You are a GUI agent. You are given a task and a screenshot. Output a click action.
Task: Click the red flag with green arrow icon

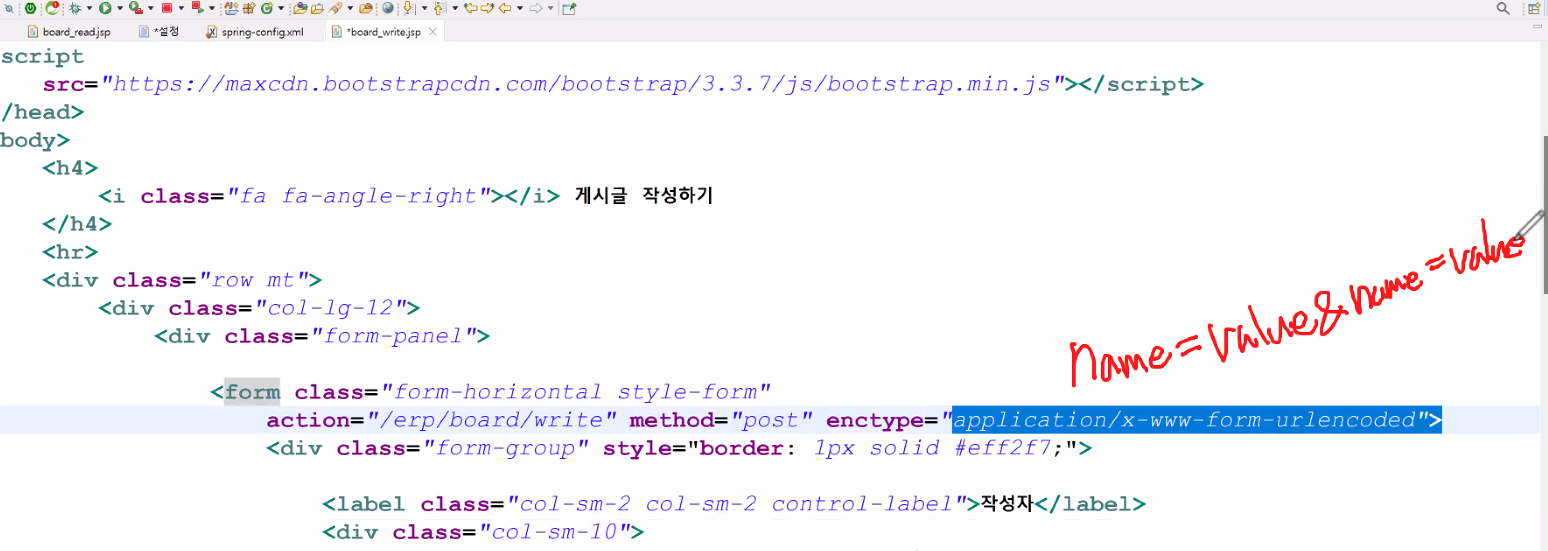click(x=197, y=8)
